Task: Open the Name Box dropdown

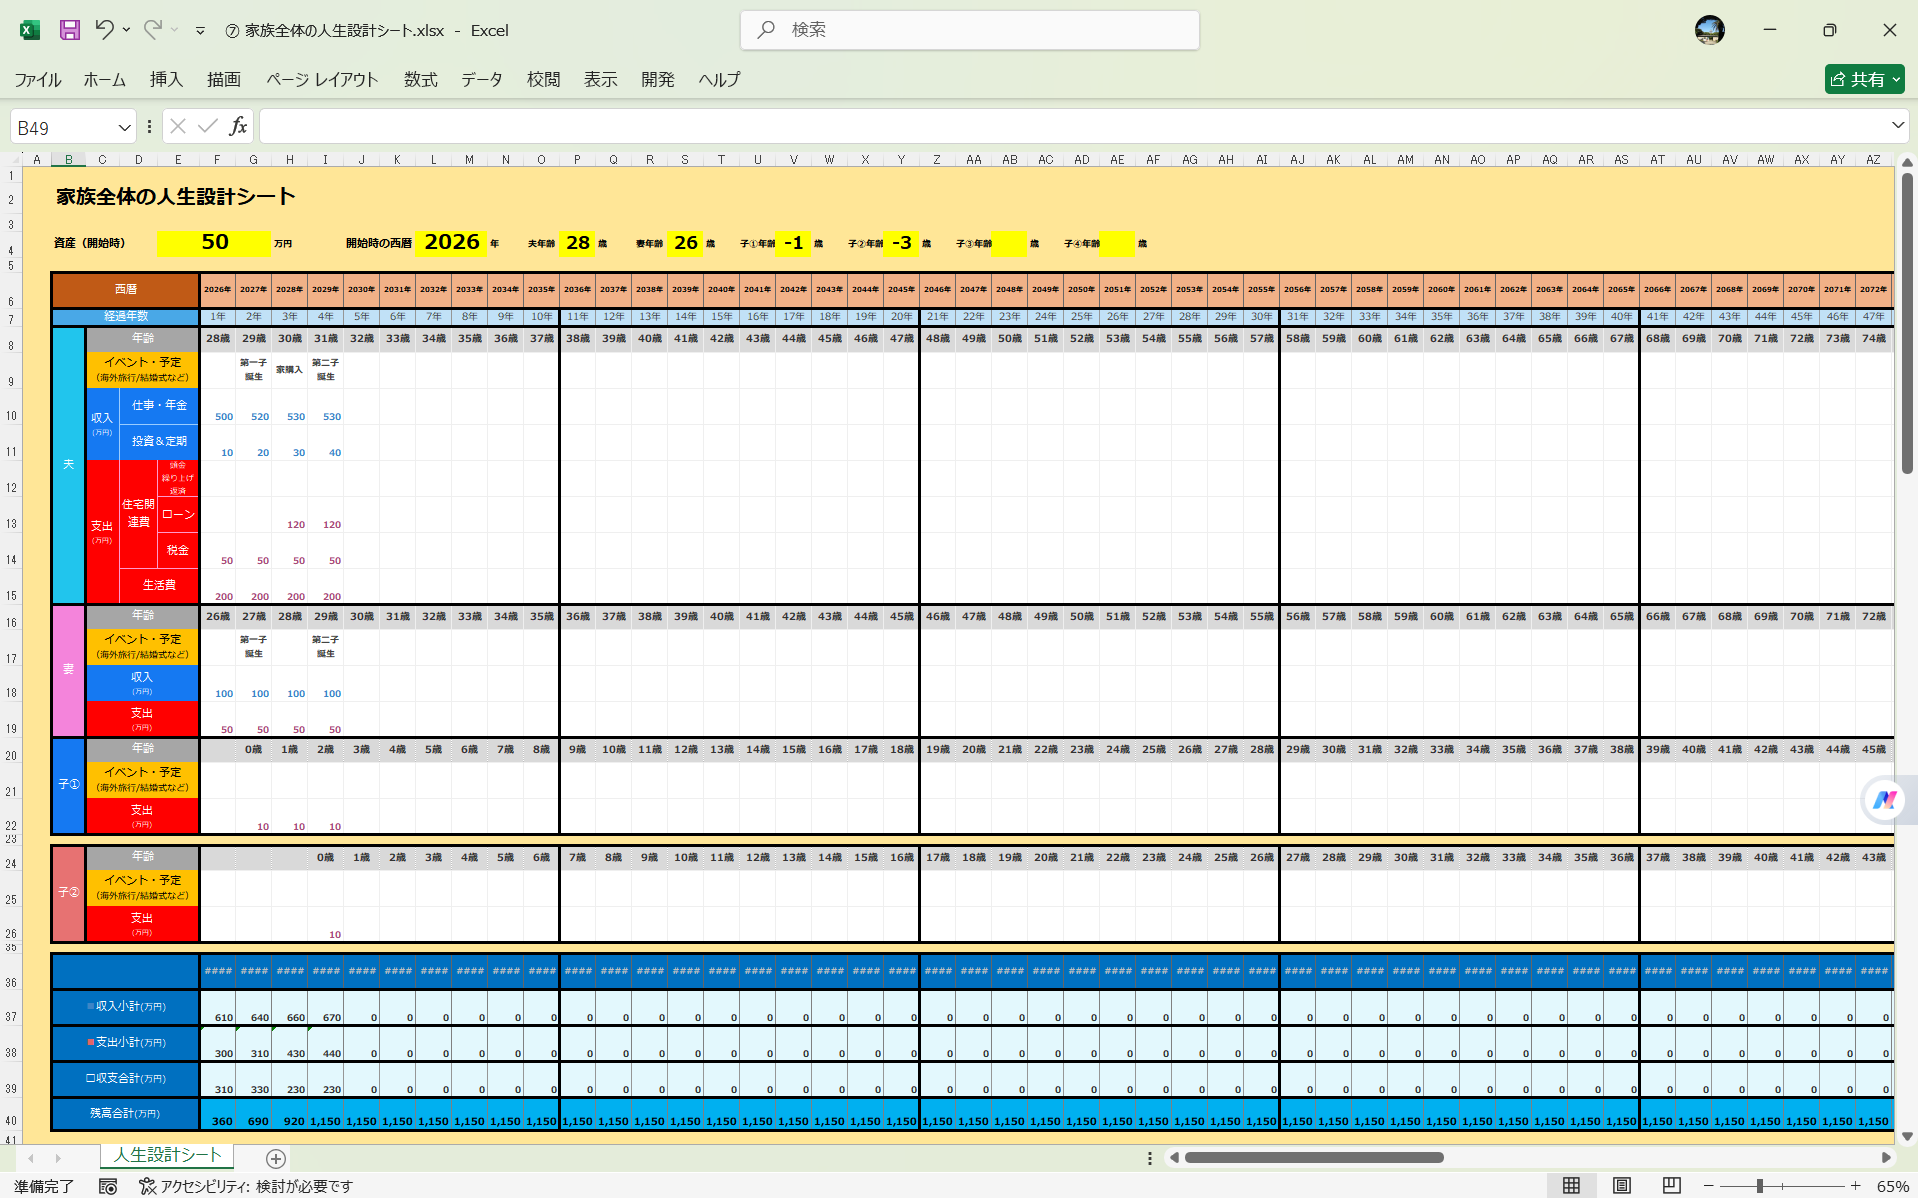Action: (124, 126)
